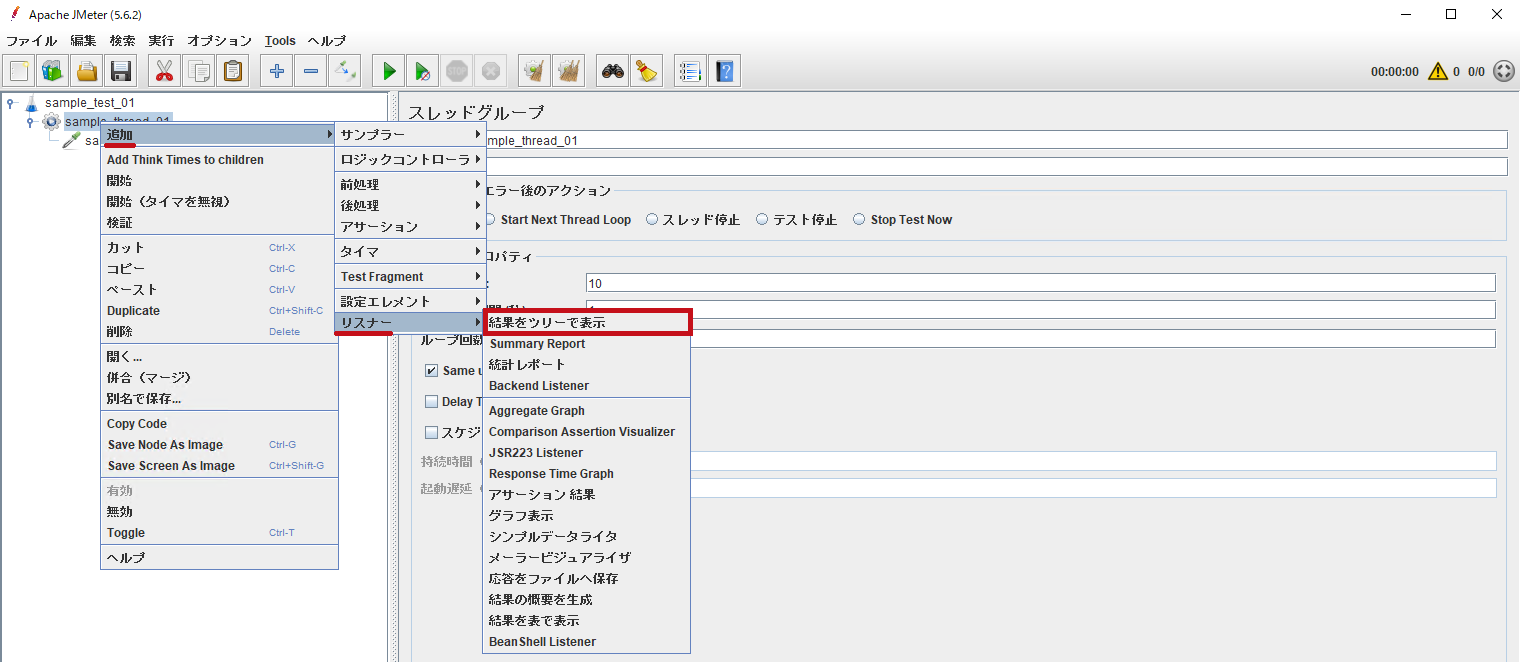Expand the Test Fragment submenu
The width and height of the screenshot is (1520, 662).
tap(410, 276)
